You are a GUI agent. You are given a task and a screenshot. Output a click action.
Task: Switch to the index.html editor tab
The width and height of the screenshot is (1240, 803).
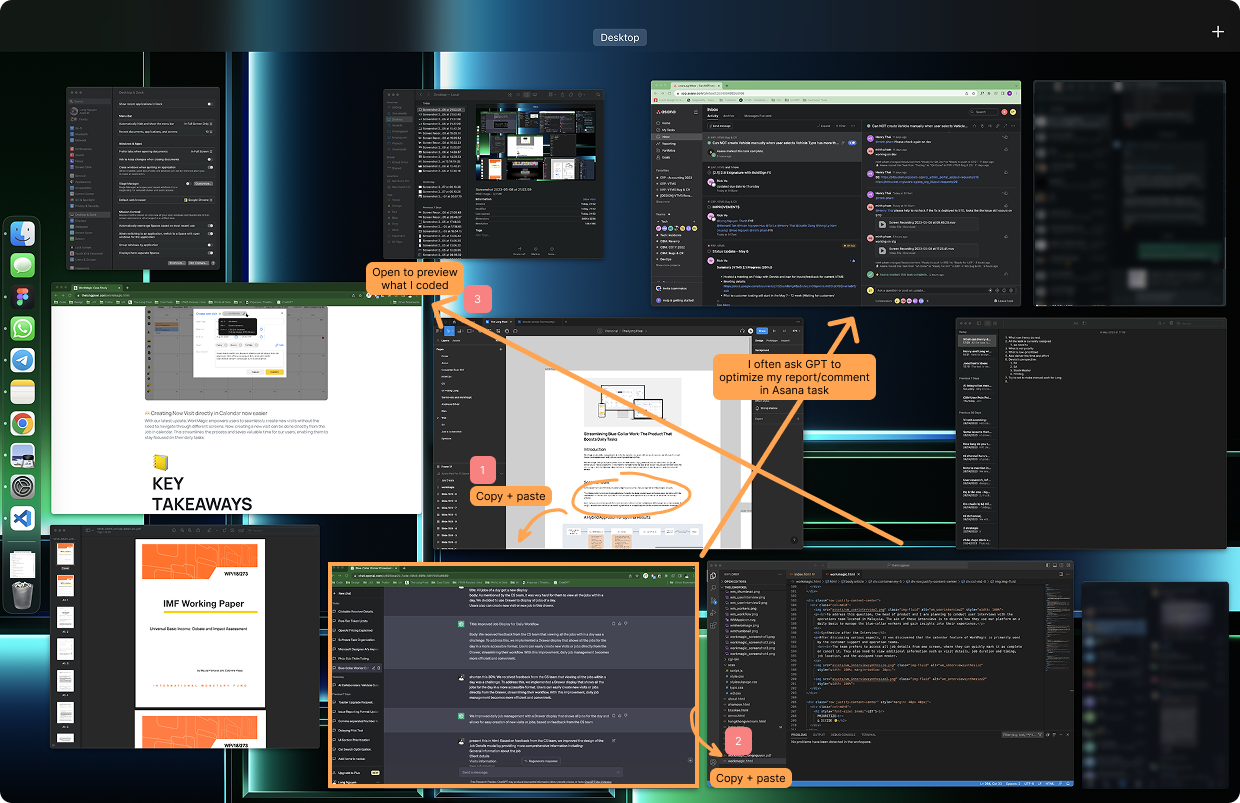pos(803,572)
